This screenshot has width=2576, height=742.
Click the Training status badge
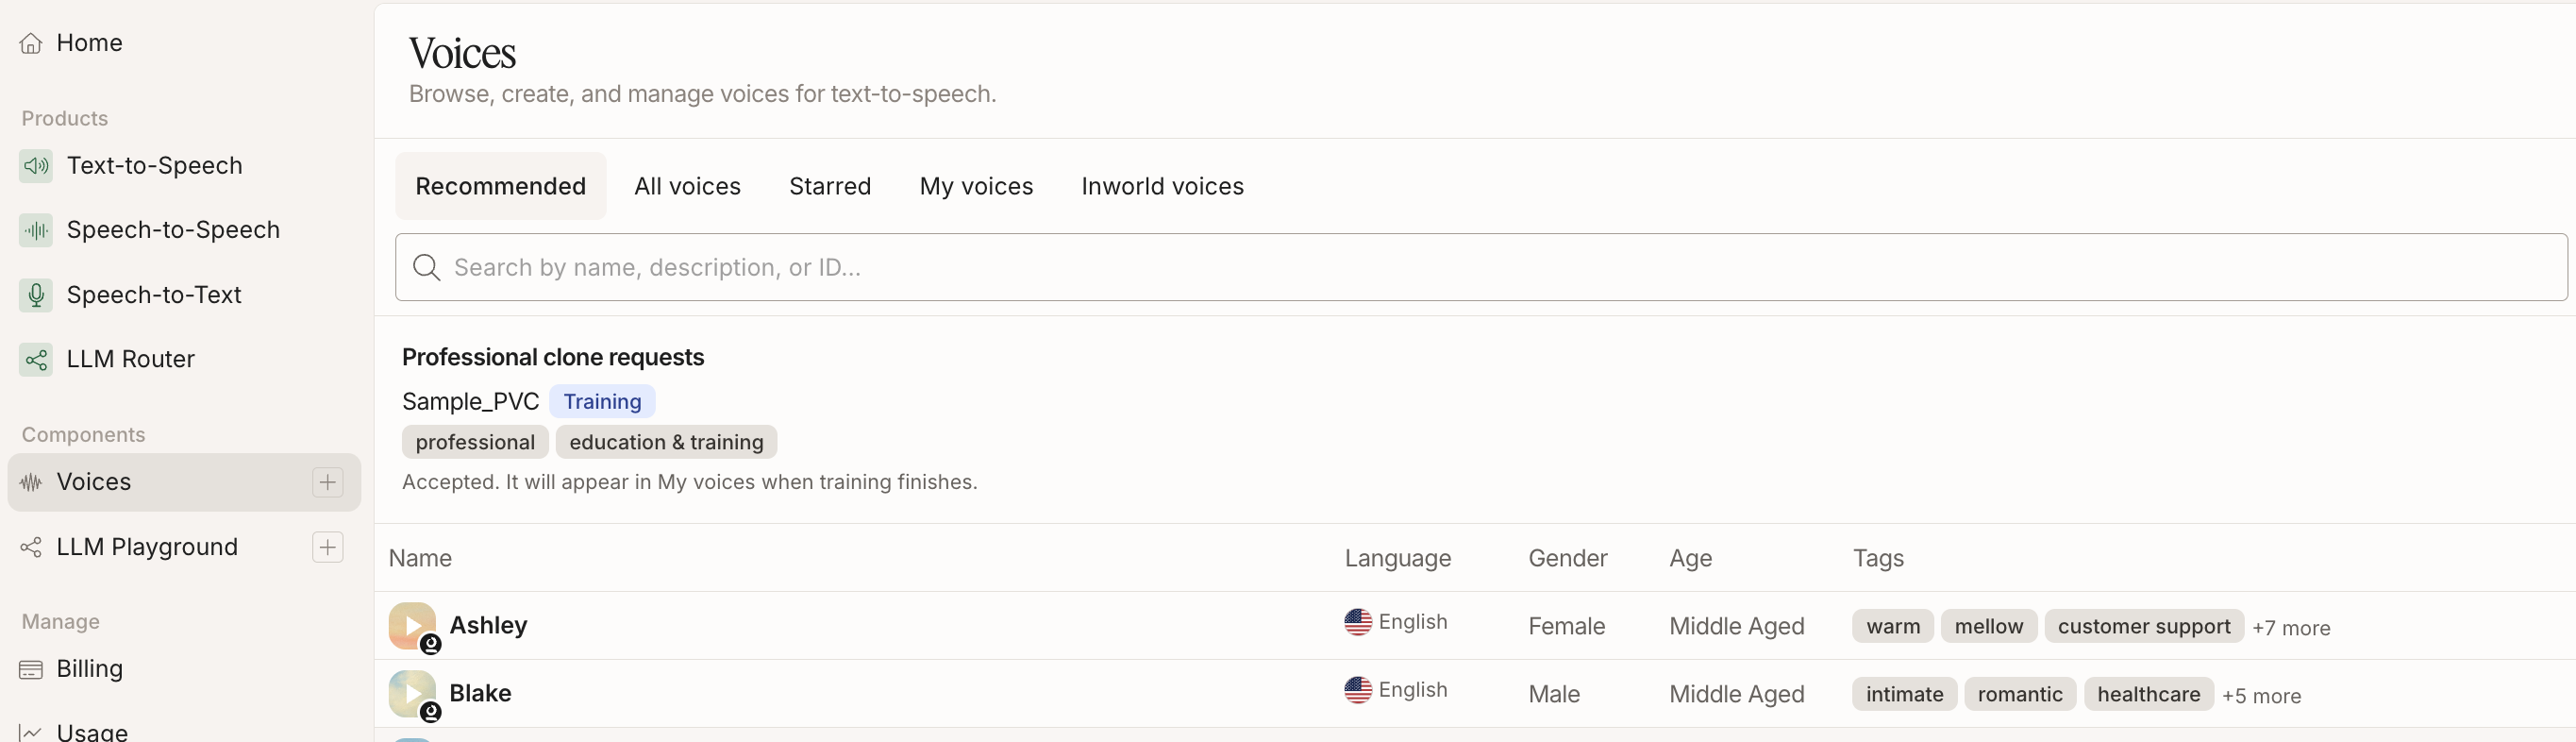(602, 401)
